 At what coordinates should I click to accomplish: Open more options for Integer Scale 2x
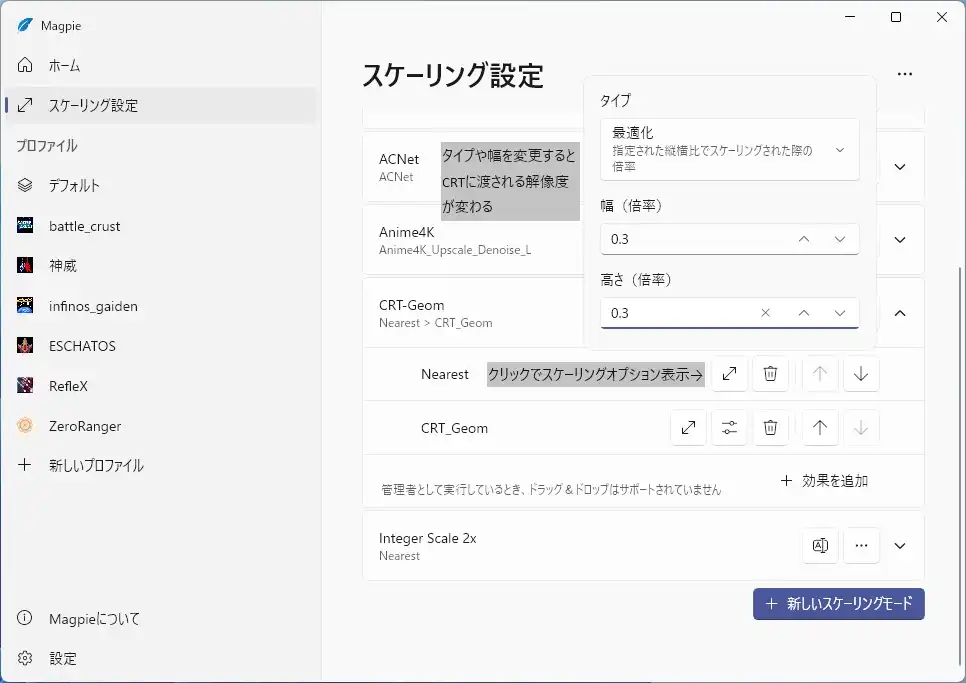(x=861, y=546)
